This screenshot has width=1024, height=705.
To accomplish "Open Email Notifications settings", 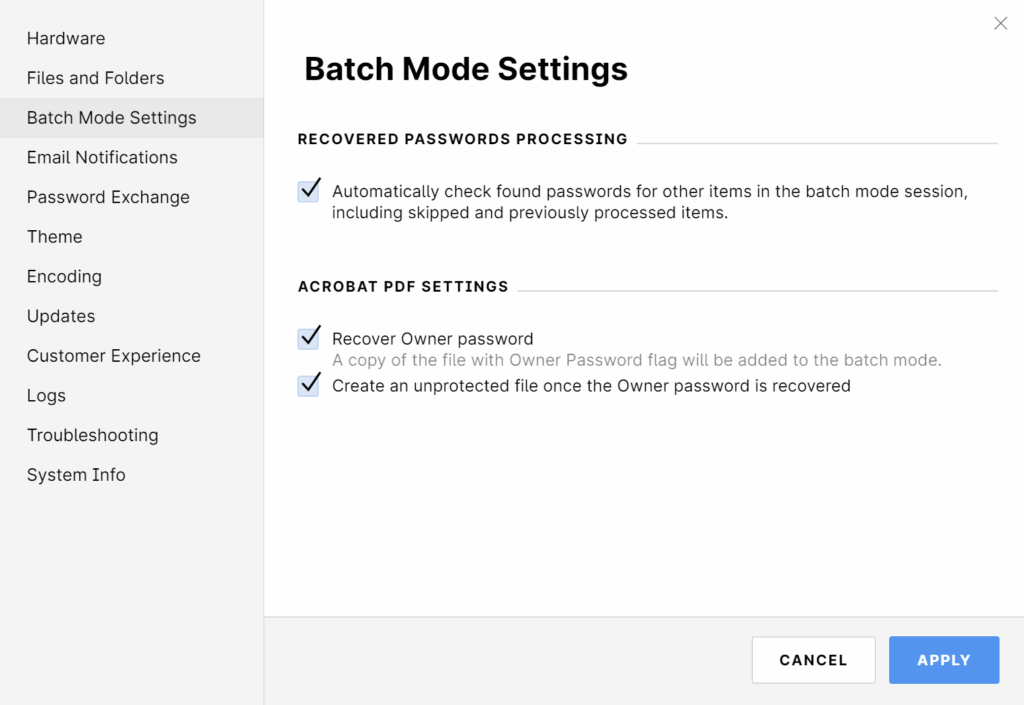I will (102, 158).
